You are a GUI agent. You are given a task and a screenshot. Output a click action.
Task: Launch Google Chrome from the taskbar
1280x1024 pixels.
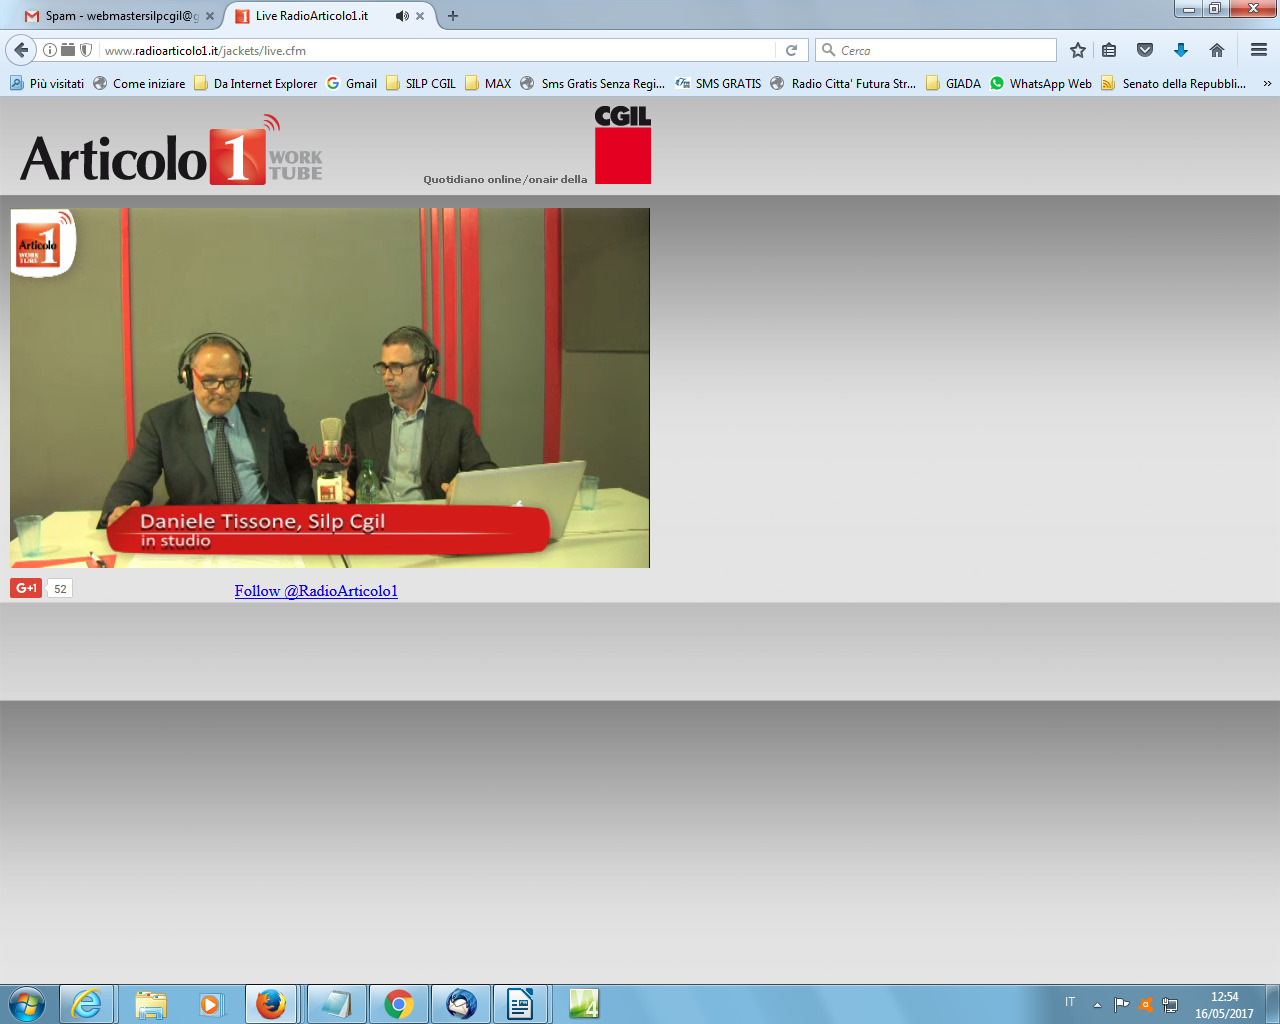click(399, 1004)
